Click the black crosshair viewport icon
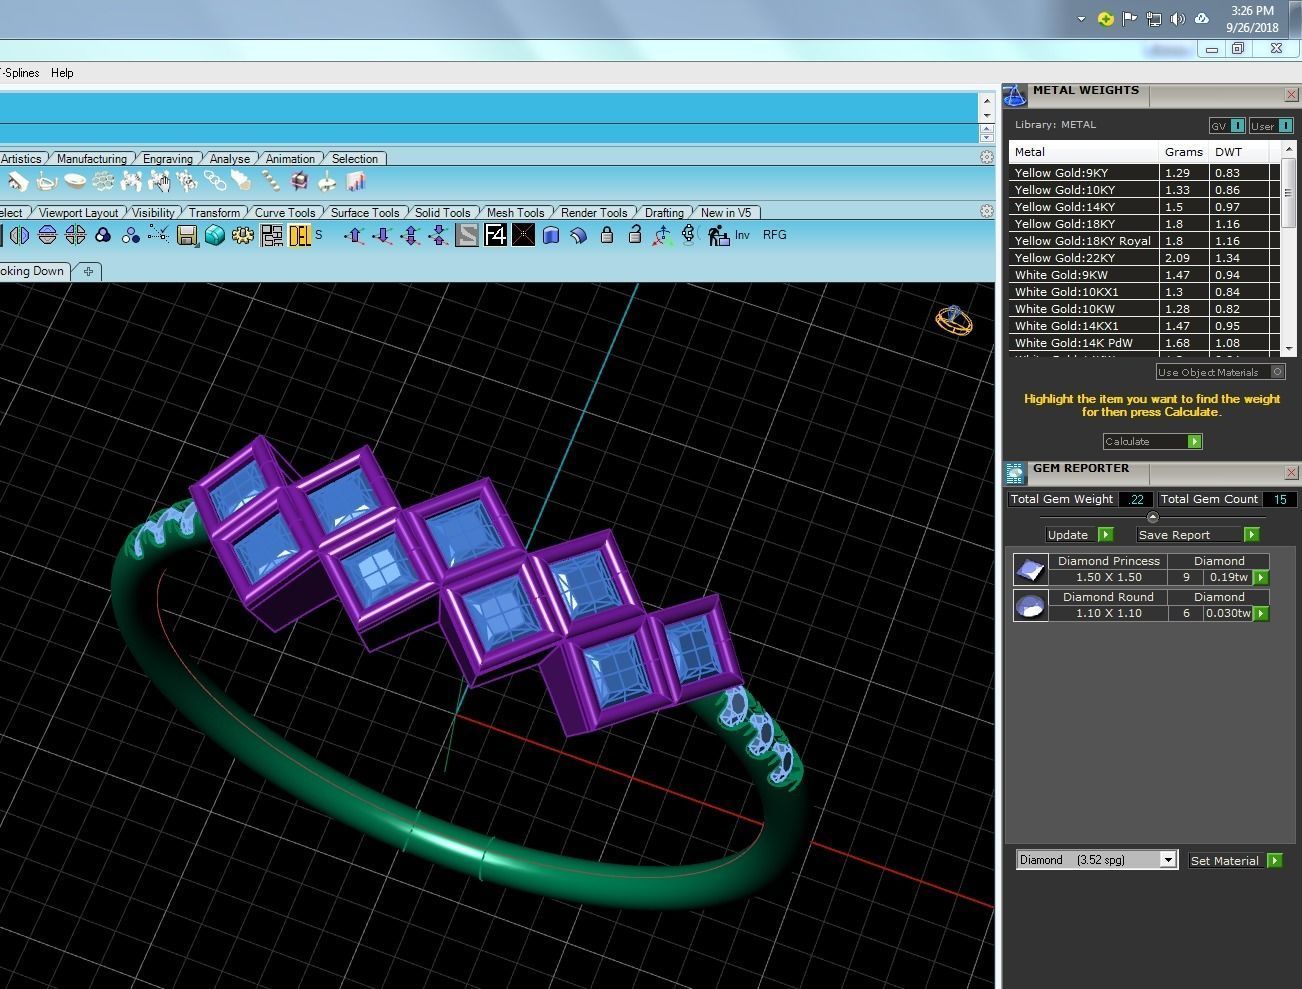1302x989 pixels. pyautogui.click(x=523, y=235)
